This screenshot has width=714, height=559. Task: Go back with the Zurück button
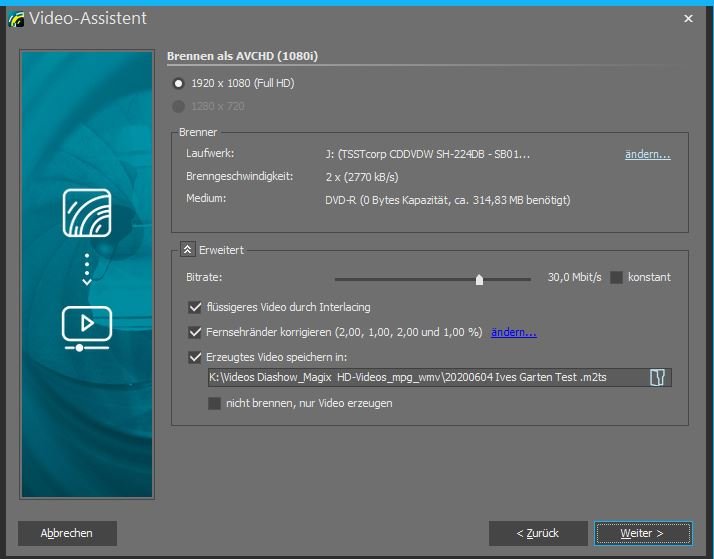(537, 533)
